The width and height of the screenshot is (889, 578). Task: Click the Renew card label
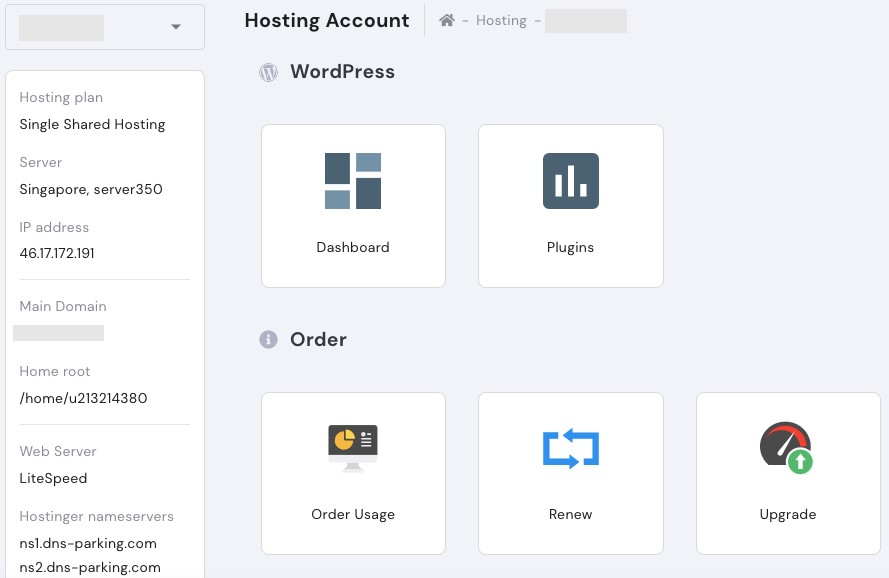(x=570, y=514)
